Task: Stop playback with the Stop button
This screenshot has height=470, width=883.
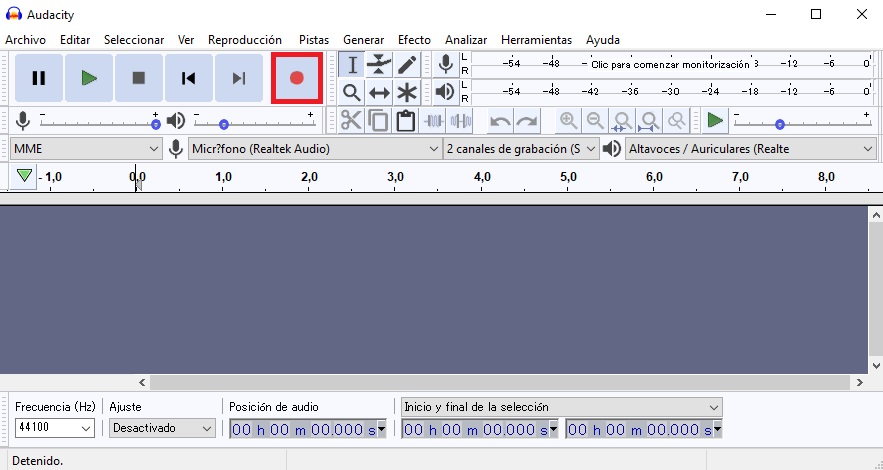Action: pos(139,78)
